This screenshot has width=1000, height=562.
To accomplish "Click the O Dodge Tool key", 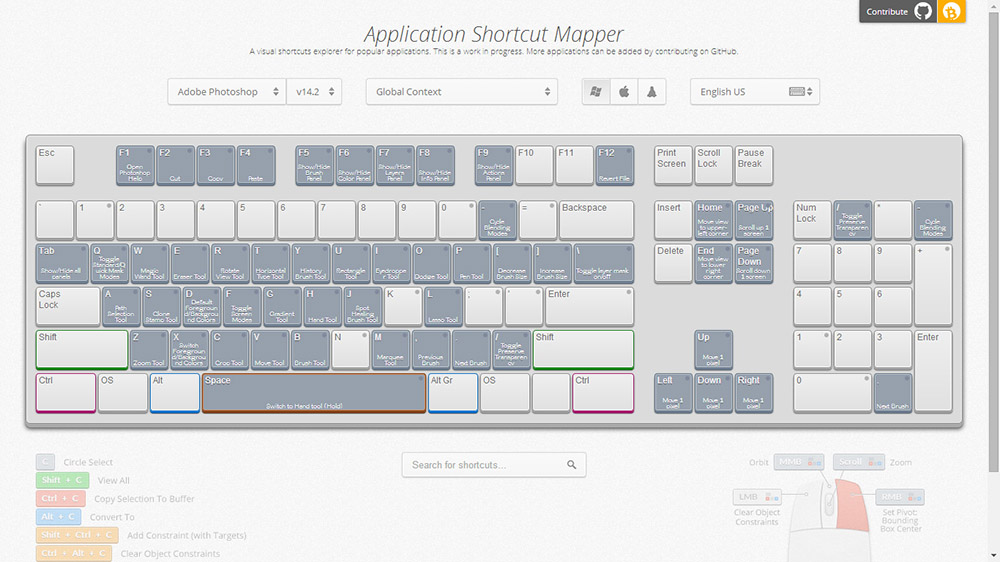I will coord(431,263).
